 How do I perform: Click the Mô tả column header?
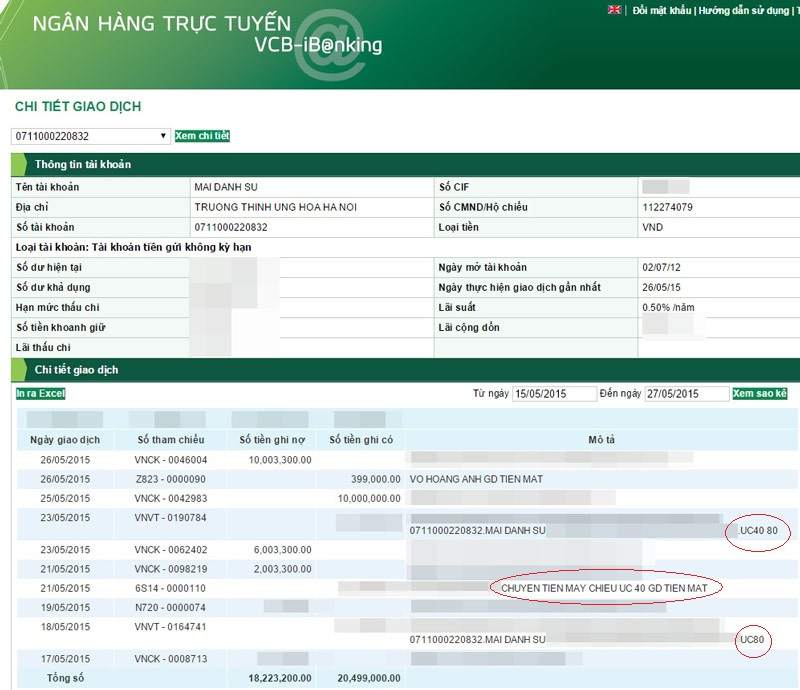(x=602, y=440)
